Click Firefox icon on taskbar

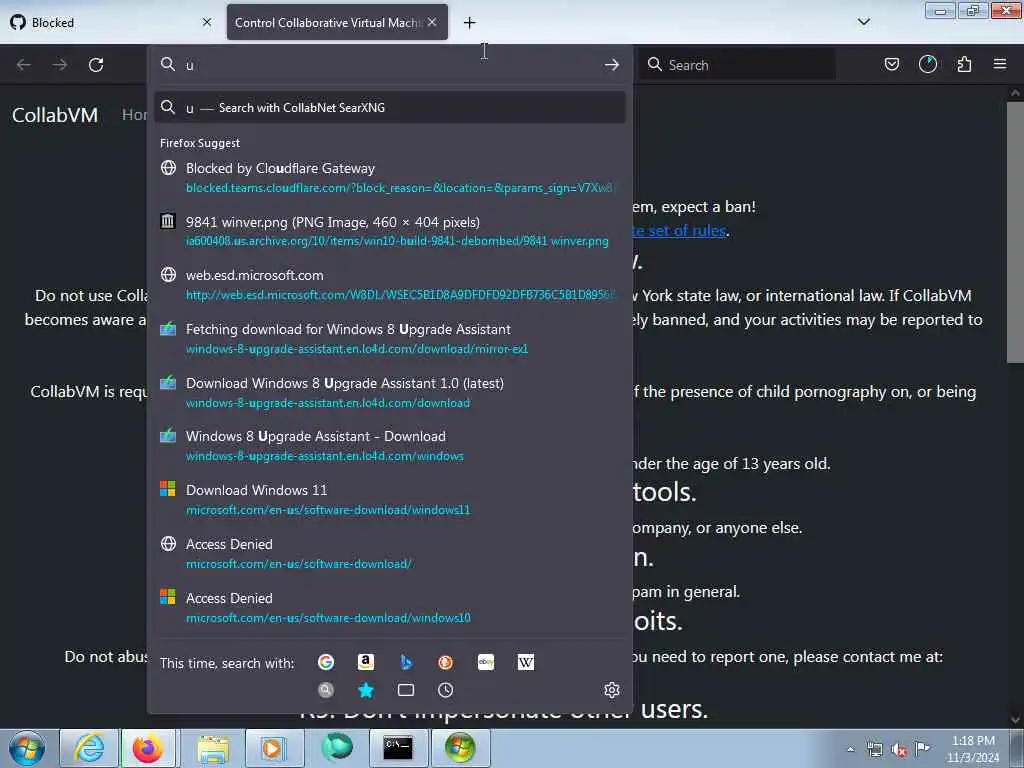pyautogui.click(x=148, y=748)
